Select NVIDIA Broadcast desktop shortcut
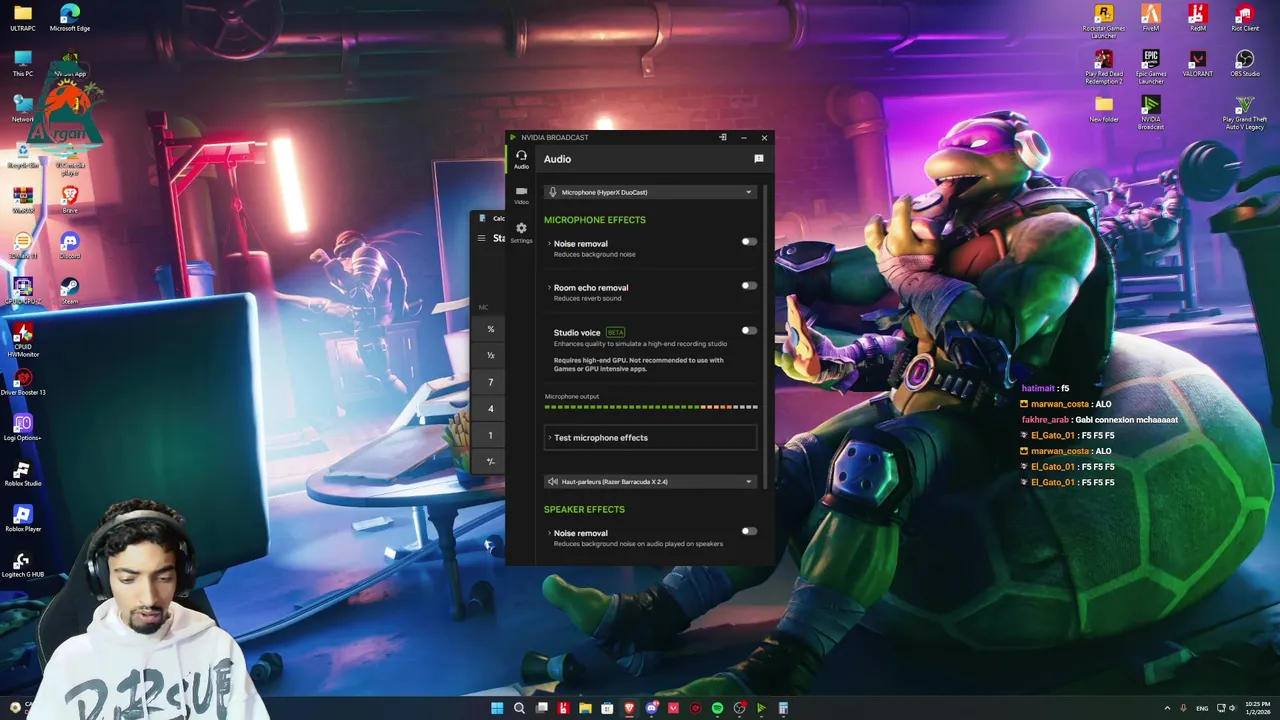Screen dimensions: 1280x720 (1151, 112)
